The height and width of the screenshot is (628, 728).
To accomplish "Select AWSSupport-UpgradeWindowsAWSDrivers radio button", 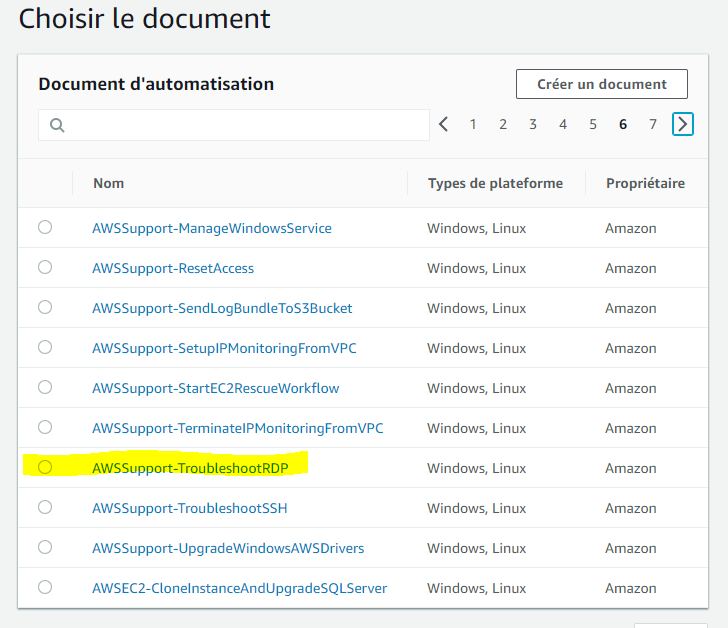I will pyautogui.click(x=45, y=547).
